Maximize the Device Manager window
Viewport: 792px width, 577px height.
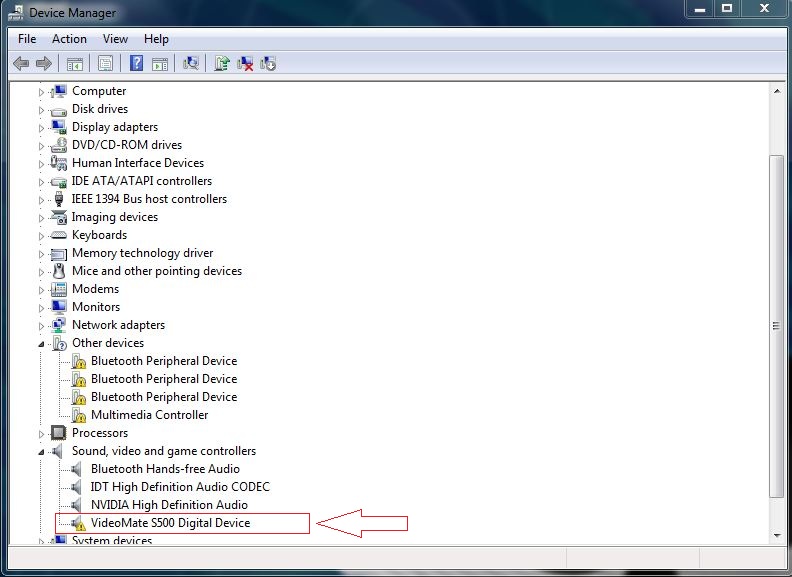click(x=727, y=9)
